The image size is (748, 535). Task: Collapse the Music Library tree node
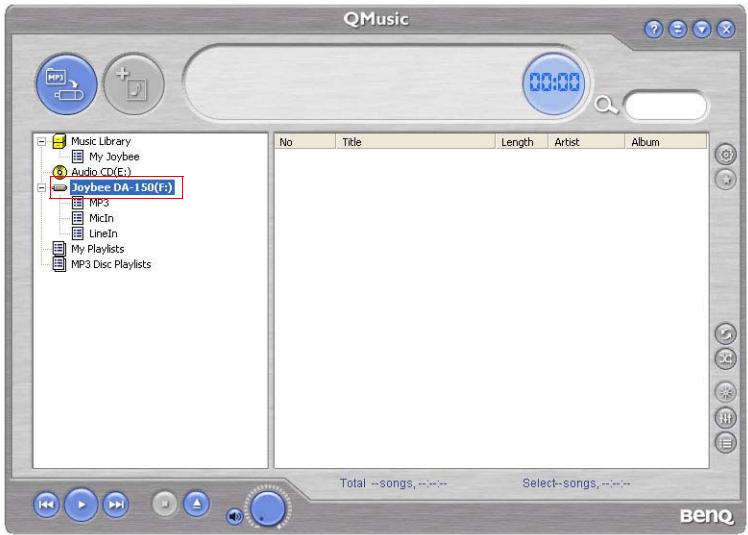click(42, 142)
